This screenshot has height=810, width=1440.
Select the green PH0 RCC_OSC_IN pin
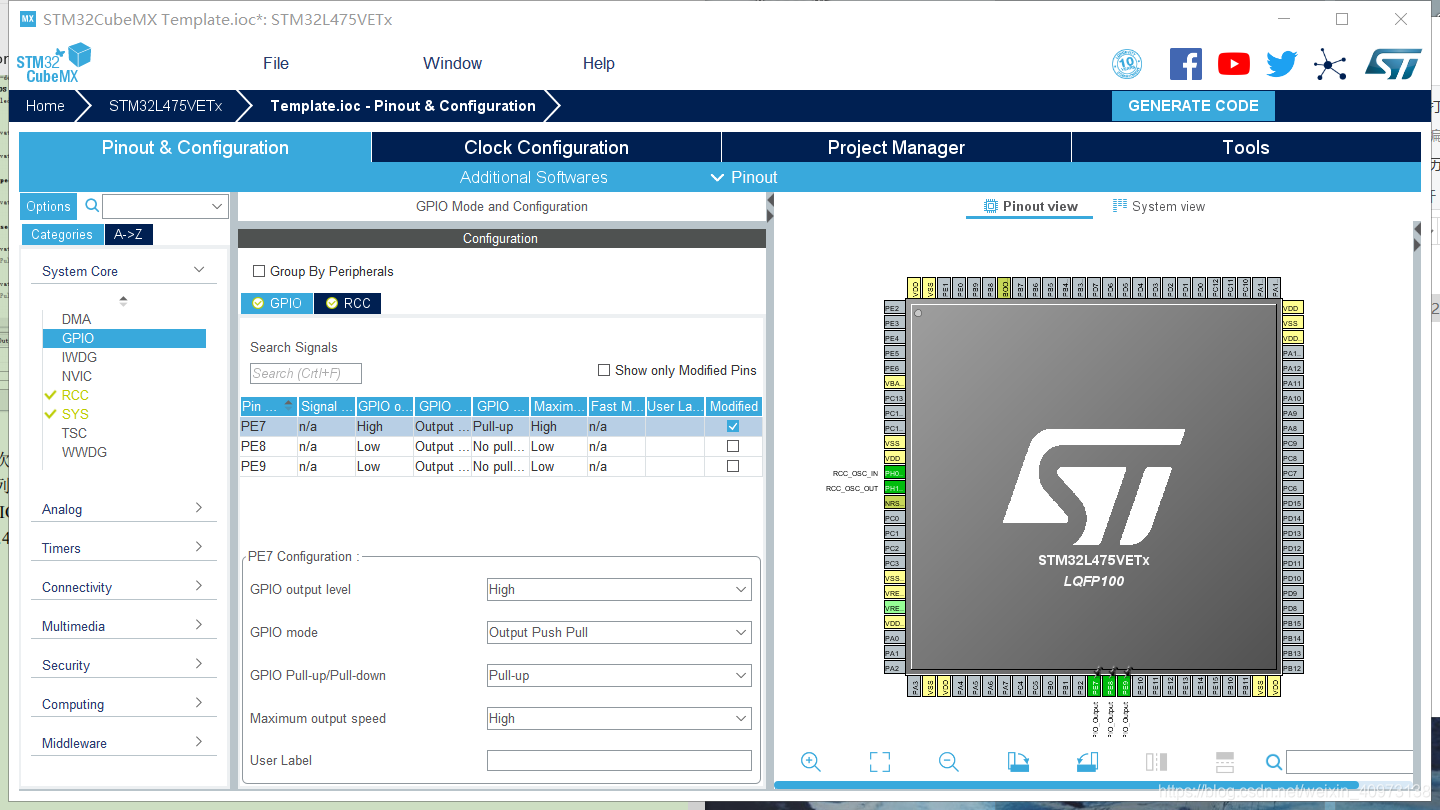(893, 473)
